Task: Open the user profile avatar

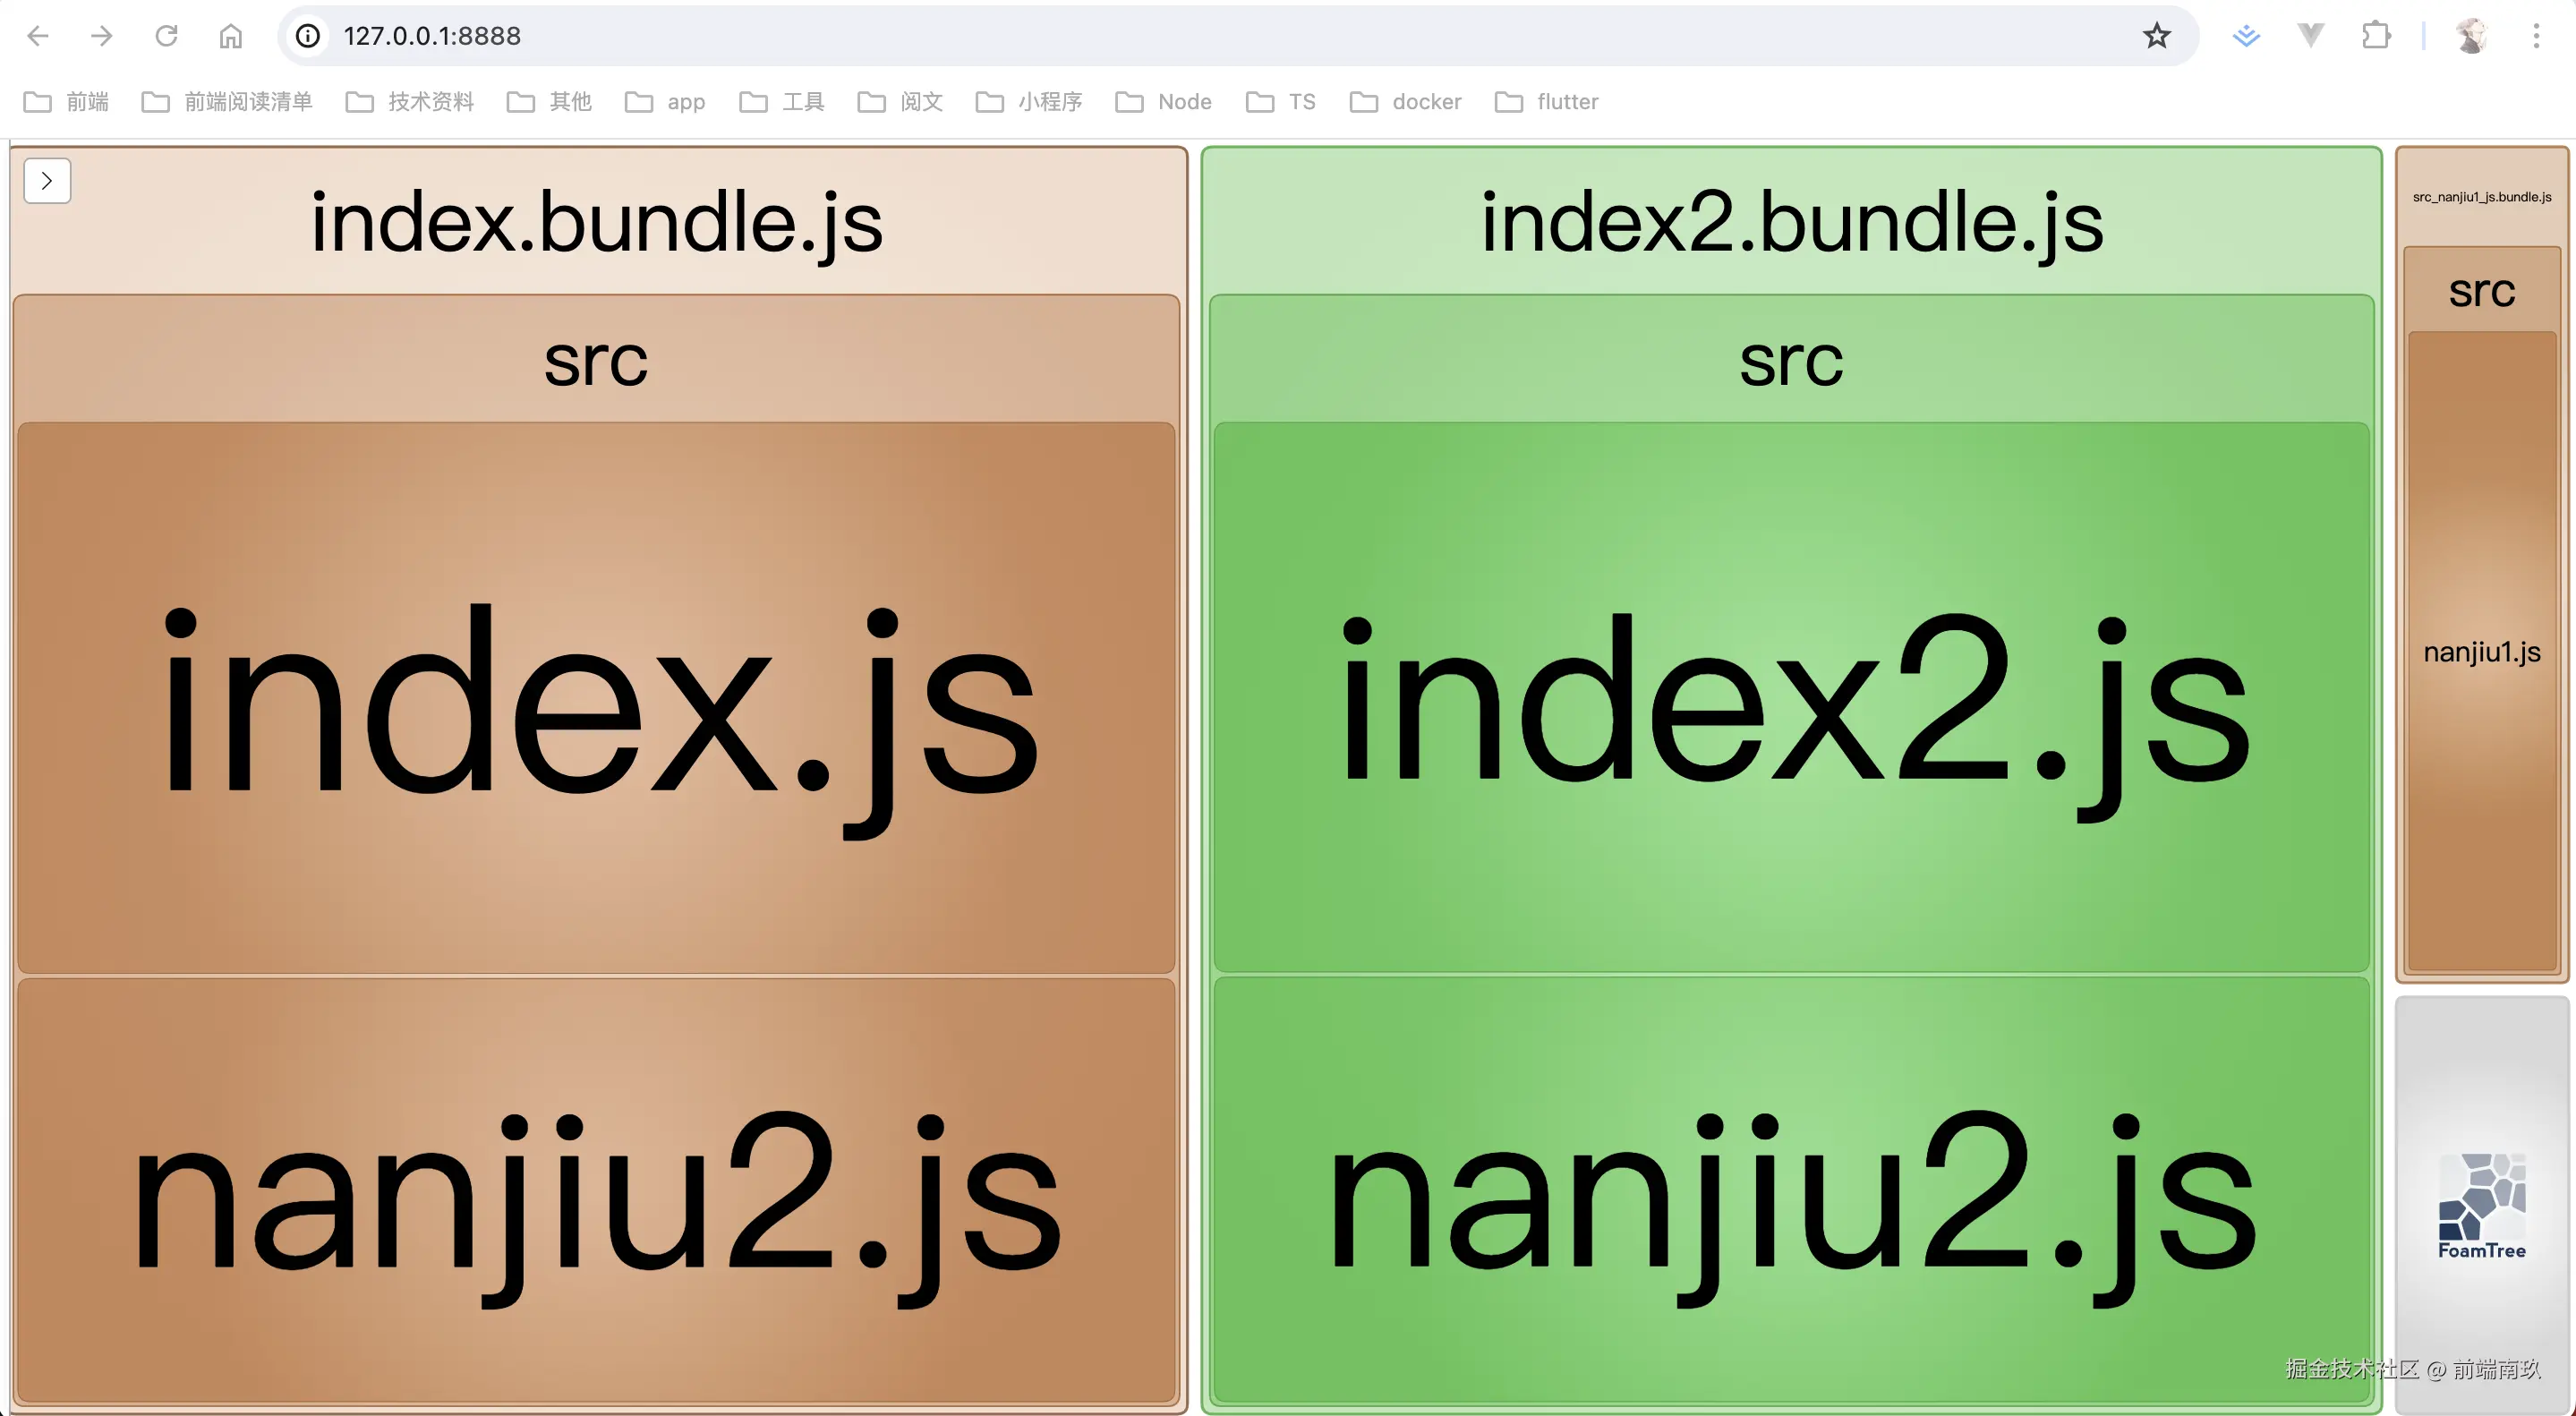Action: [2471, 36]
